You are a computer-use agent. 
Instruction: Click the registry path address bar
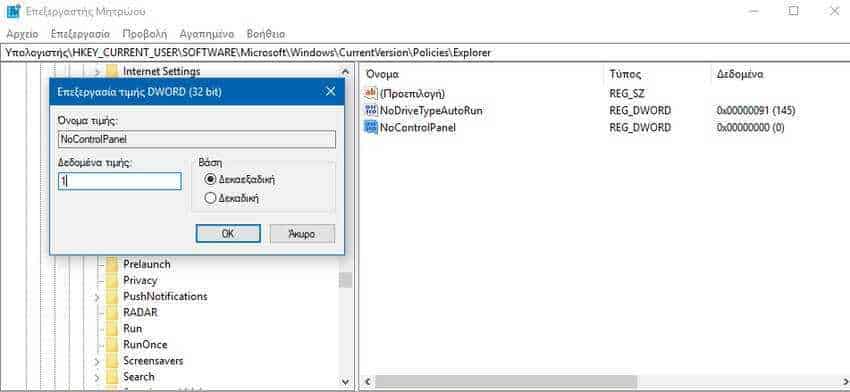(425, 53)
